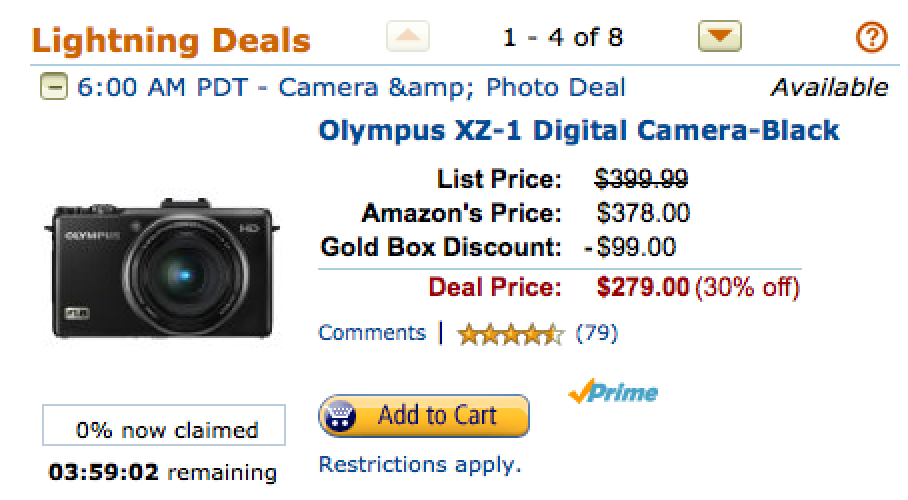Click the 03:59:02 remaining countdown timer
908x500 pixels.
tap(164, 471)
